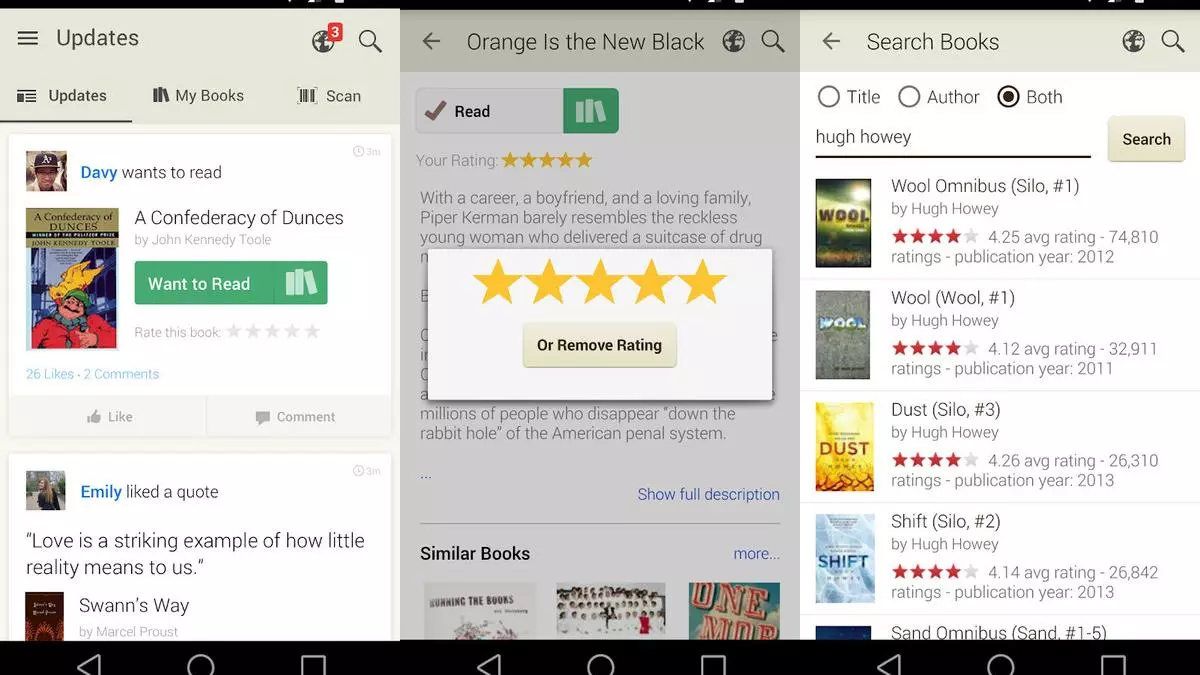Open notifications globe with red badge
Screen dimensions: 1200x675
(324, 40)
